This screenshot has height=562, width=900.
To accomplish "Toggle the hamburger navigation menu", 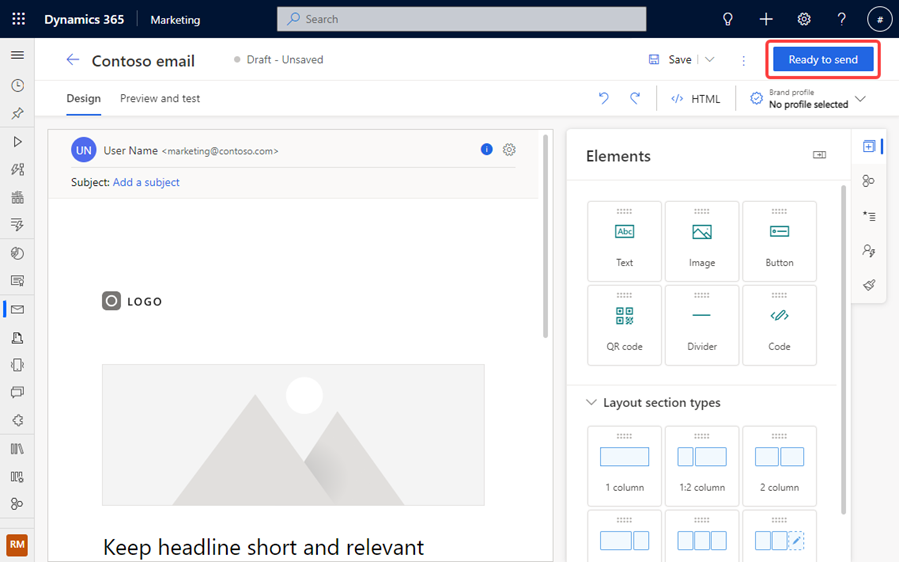I will pyautogui.click(x=17, y=55).
